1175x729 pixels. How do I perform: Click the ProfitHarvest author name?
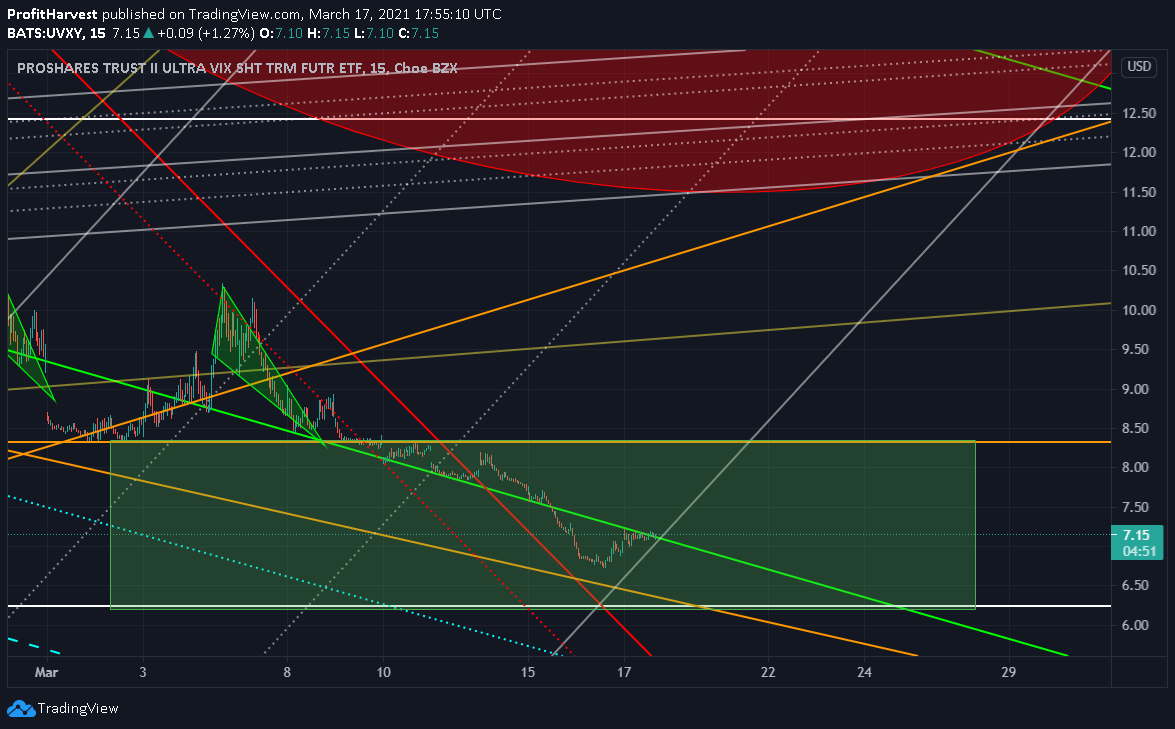(52, 14)
